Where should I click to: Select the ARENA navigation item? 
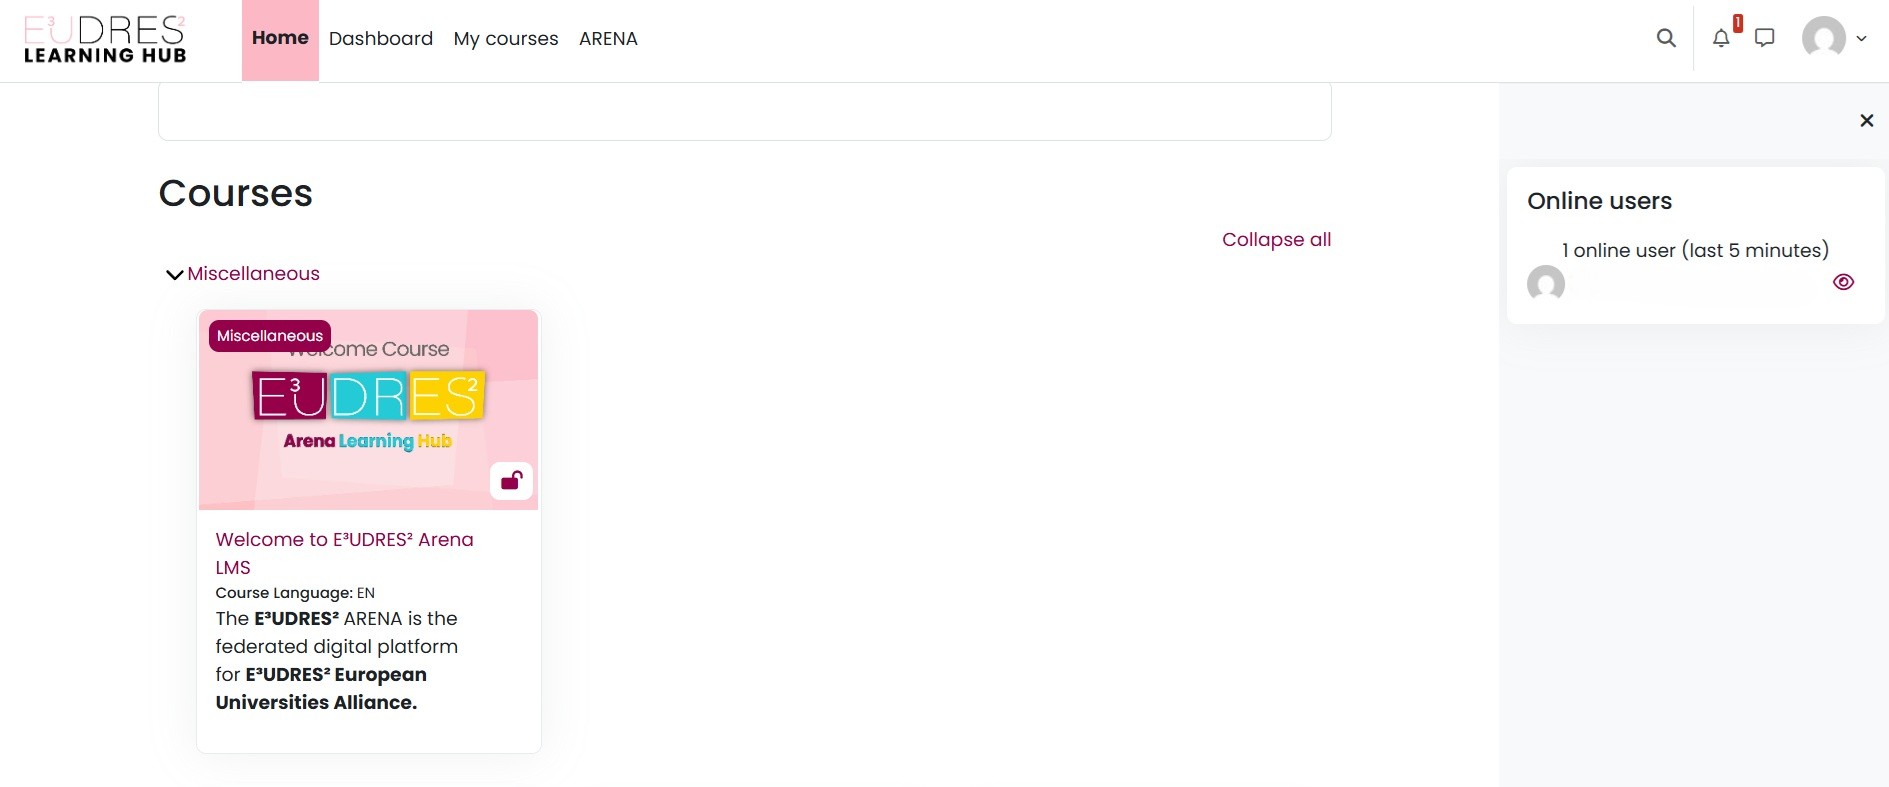tap(608, 39)
